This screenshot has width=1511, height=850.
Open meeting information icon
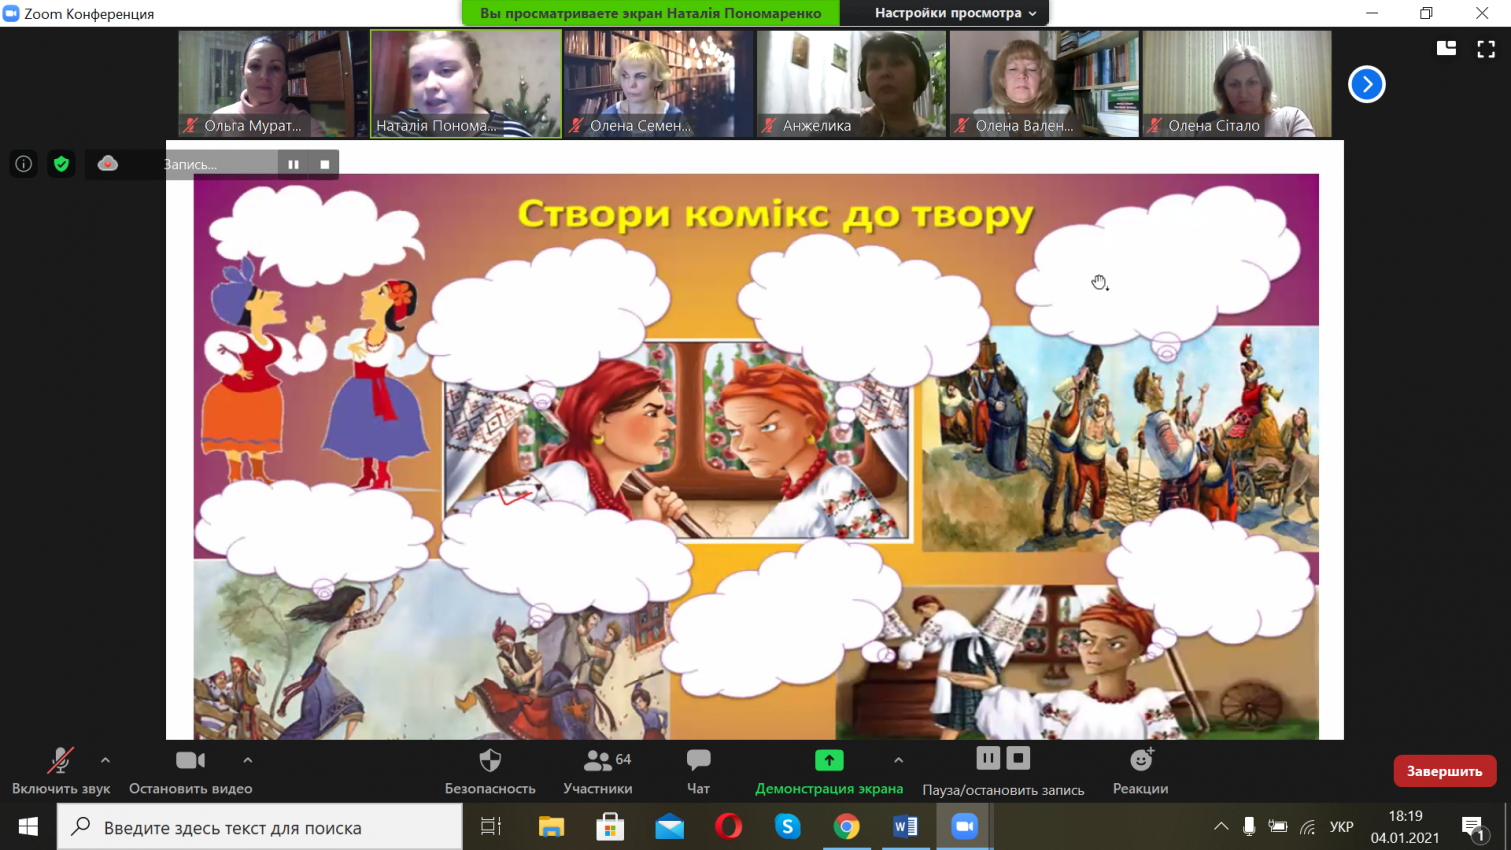[x=24, y=164]
